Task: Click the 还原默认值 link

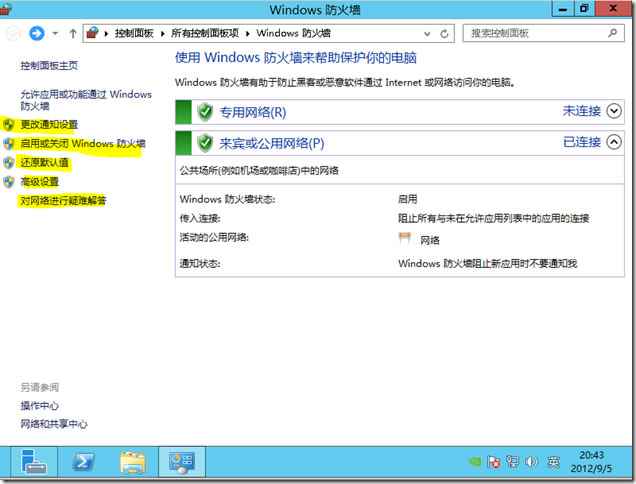Action: click(x=44, y=162)
